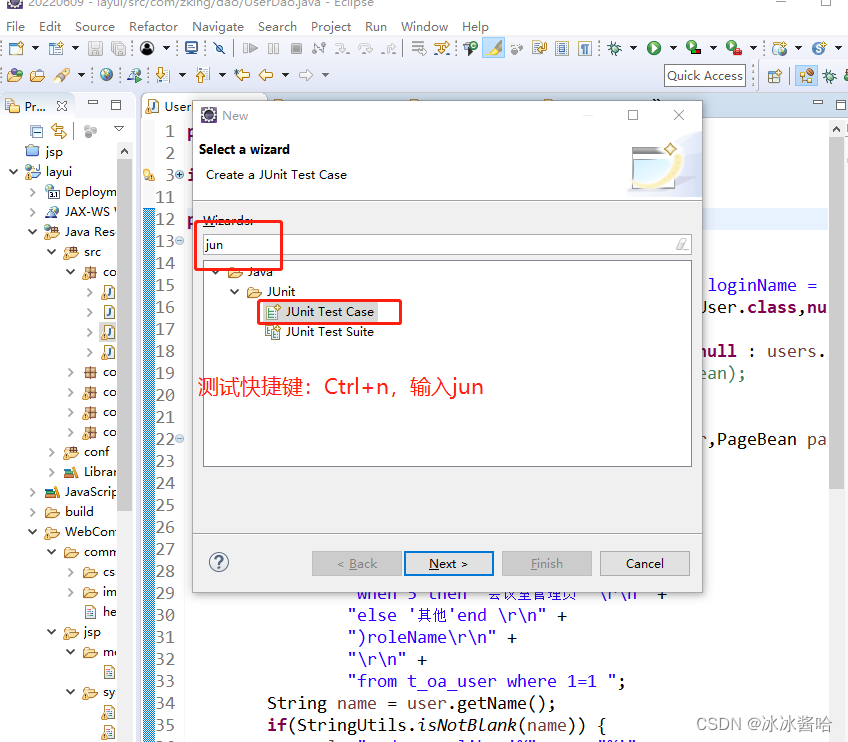This screenshot has width=848, height=742.
Task: Open the Run menu
Action: (376, 26)
